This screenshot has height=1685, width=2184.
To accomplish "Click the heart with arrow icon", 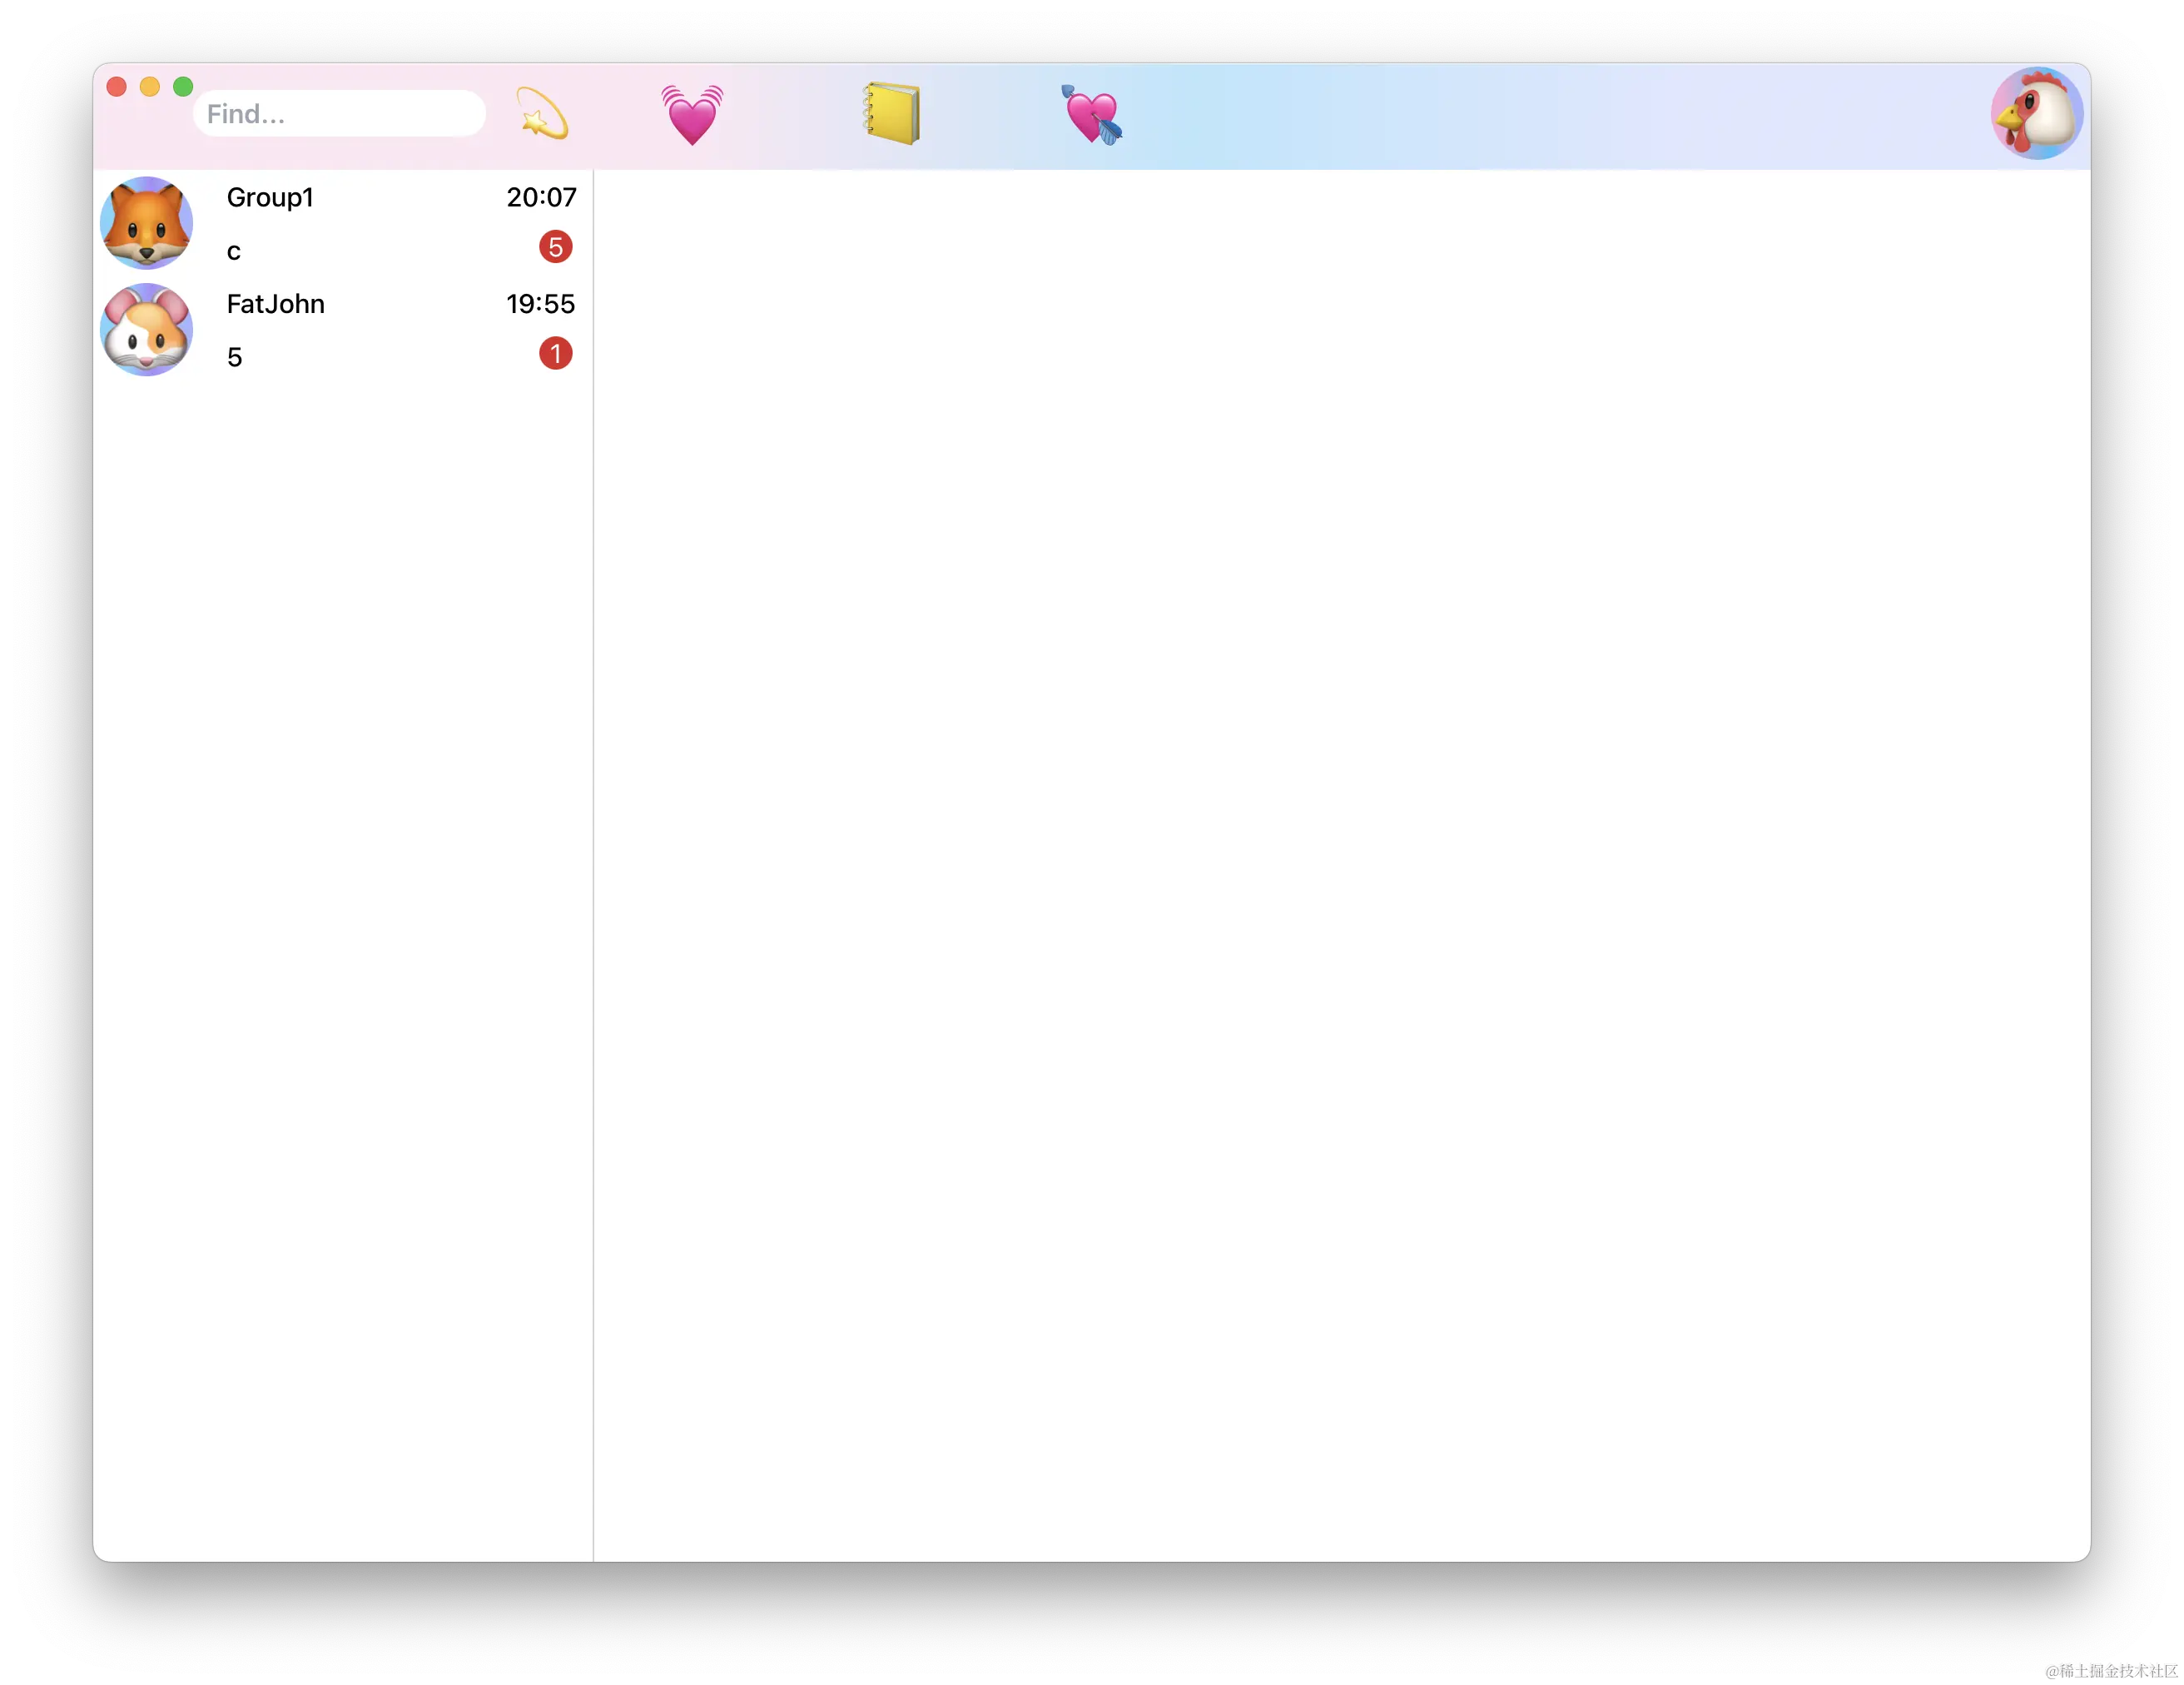I will [1092, 115].
